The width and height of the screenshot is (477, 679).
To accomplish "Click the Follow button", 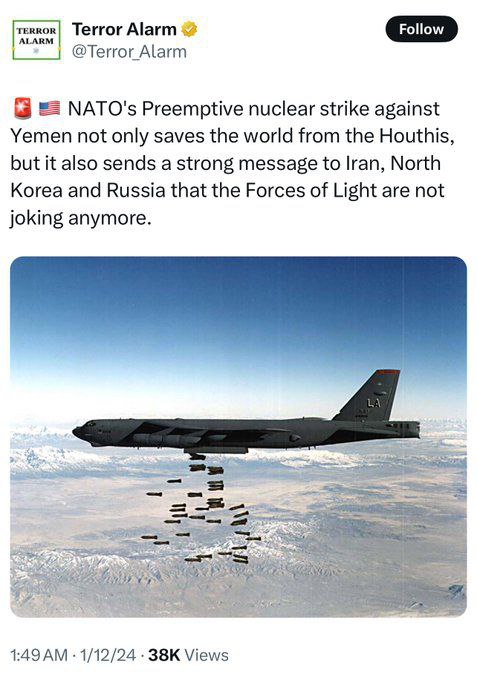I will (x=421, y=29).
